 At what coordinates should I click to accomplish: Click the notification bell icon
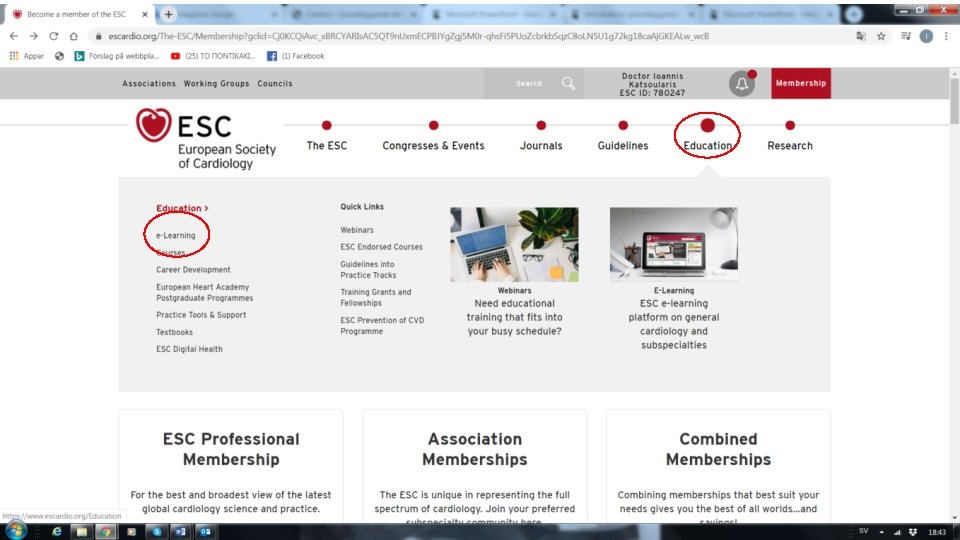(x=741, y=83)
